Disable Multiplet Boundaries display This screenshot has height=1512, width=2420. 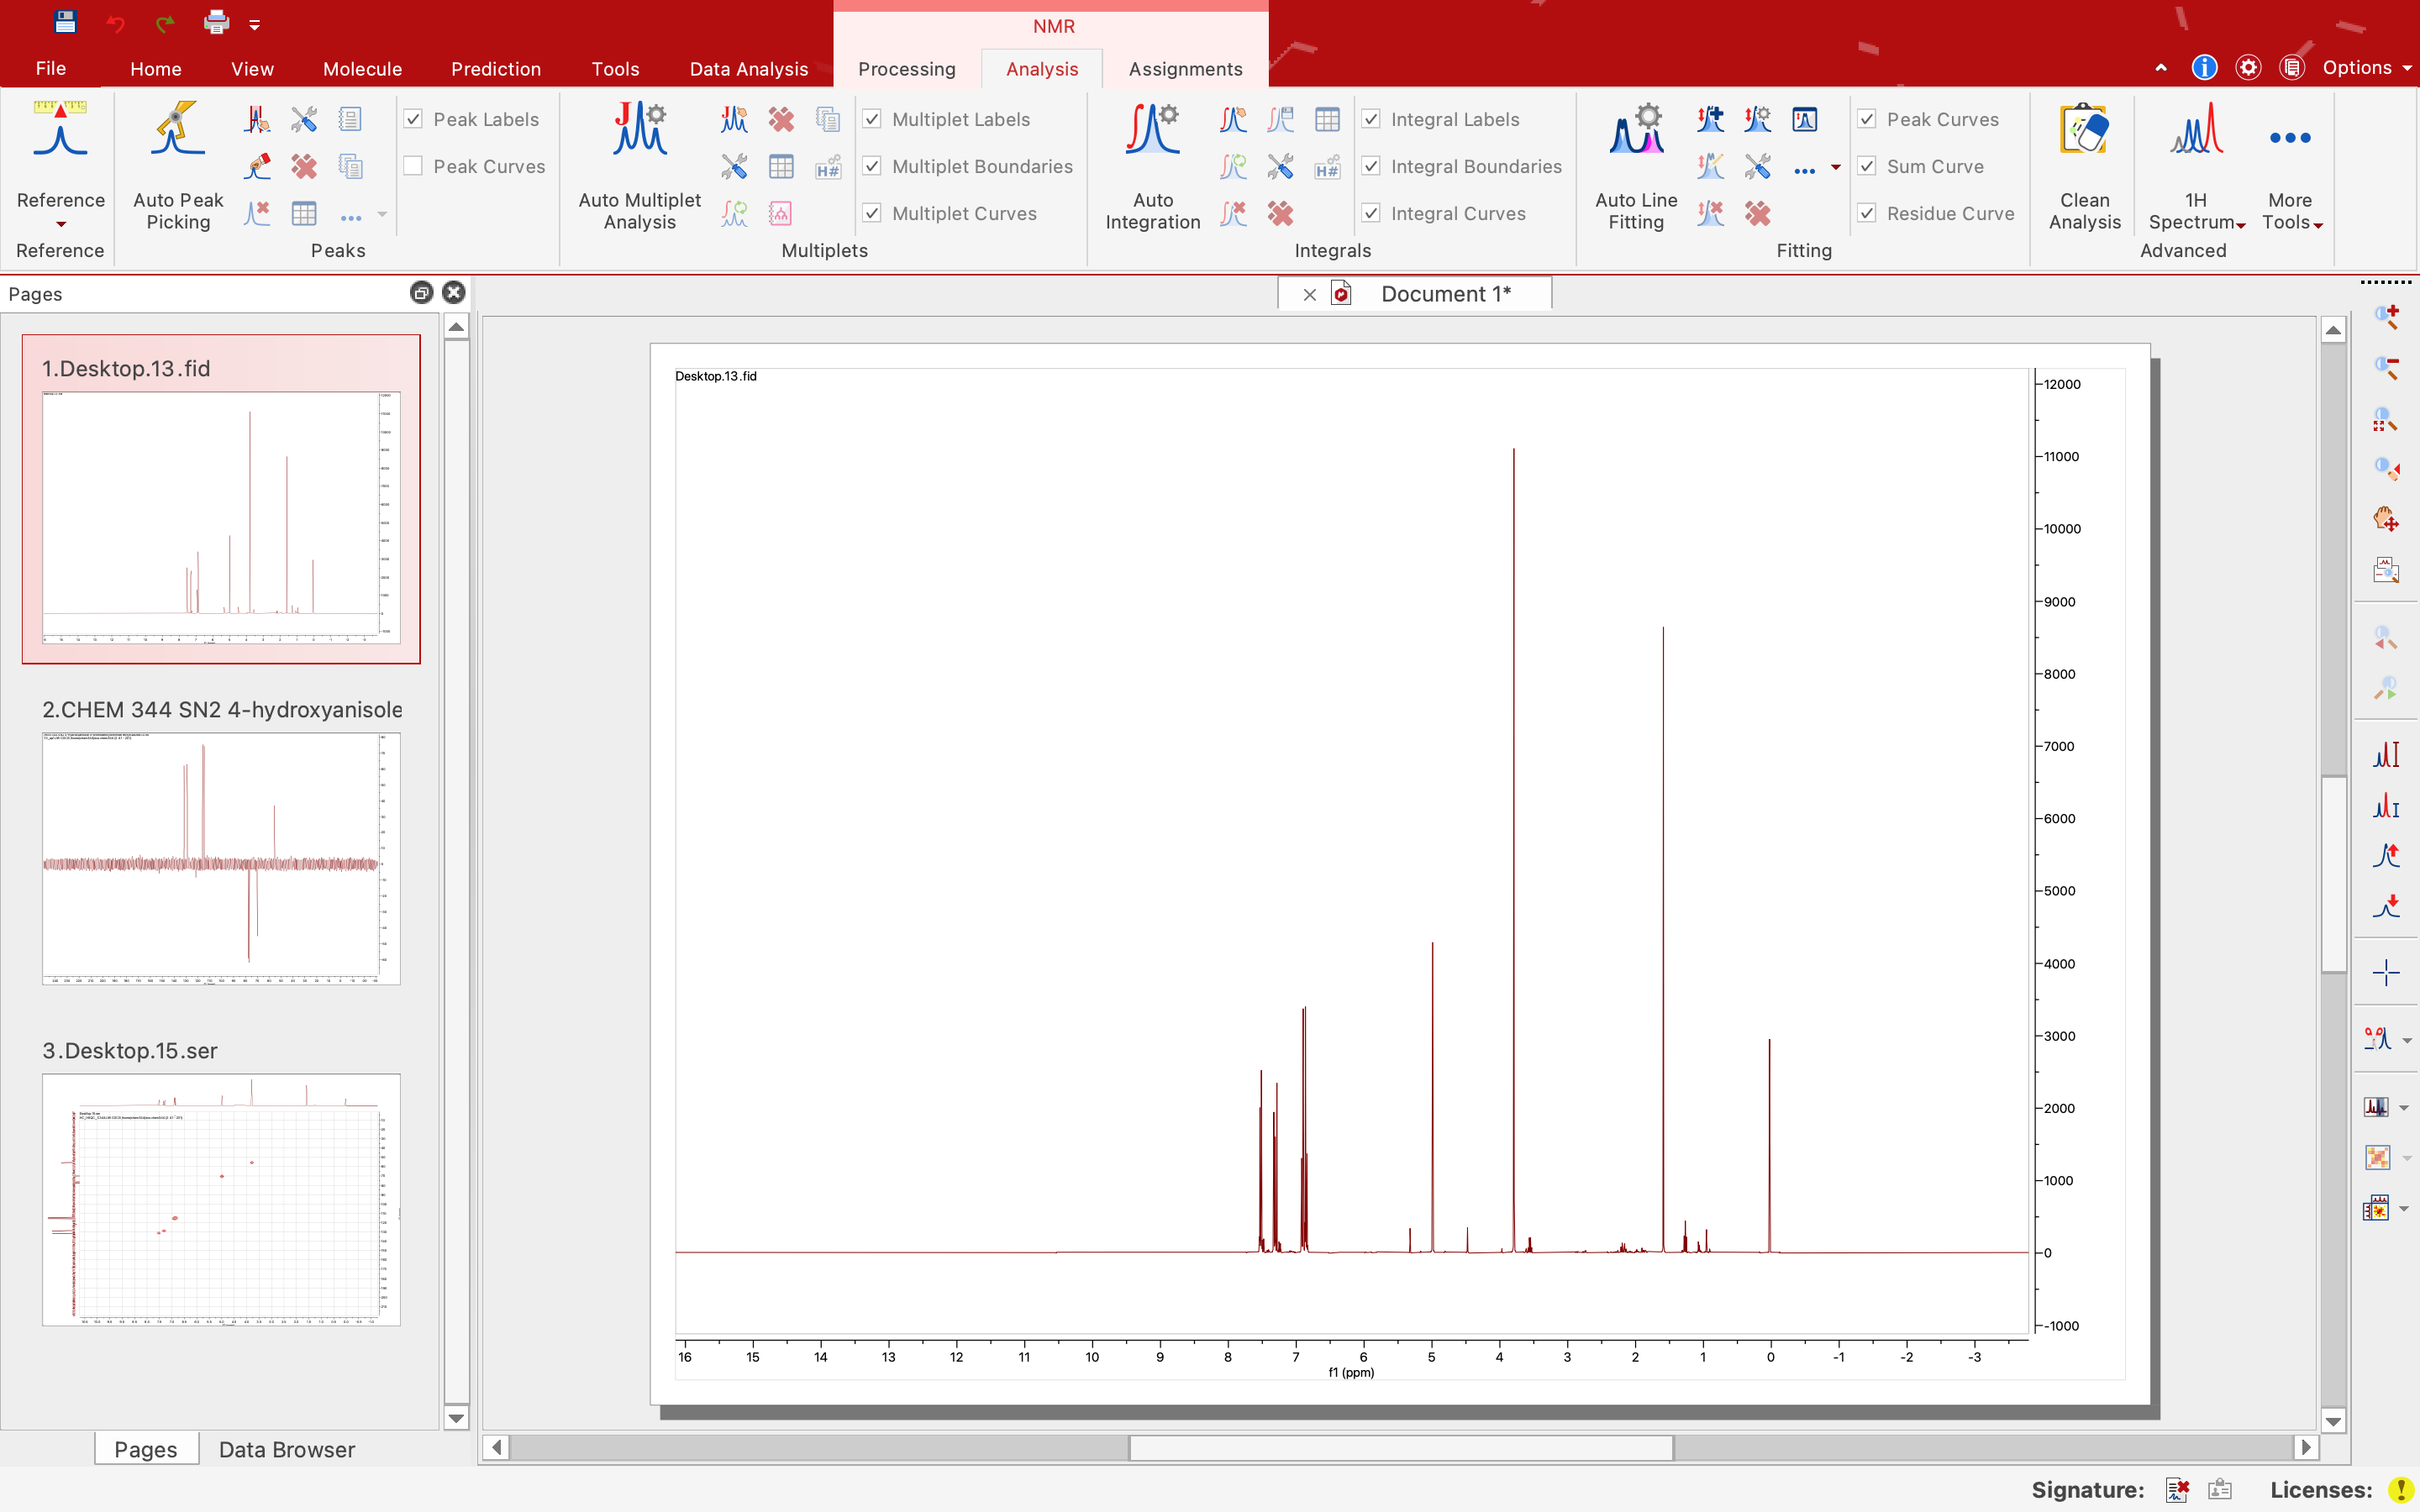click(871, 166)
